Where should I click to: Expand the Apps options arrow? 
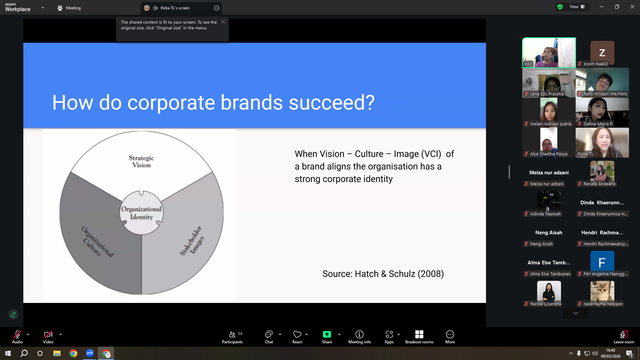[x=398, y=334]
